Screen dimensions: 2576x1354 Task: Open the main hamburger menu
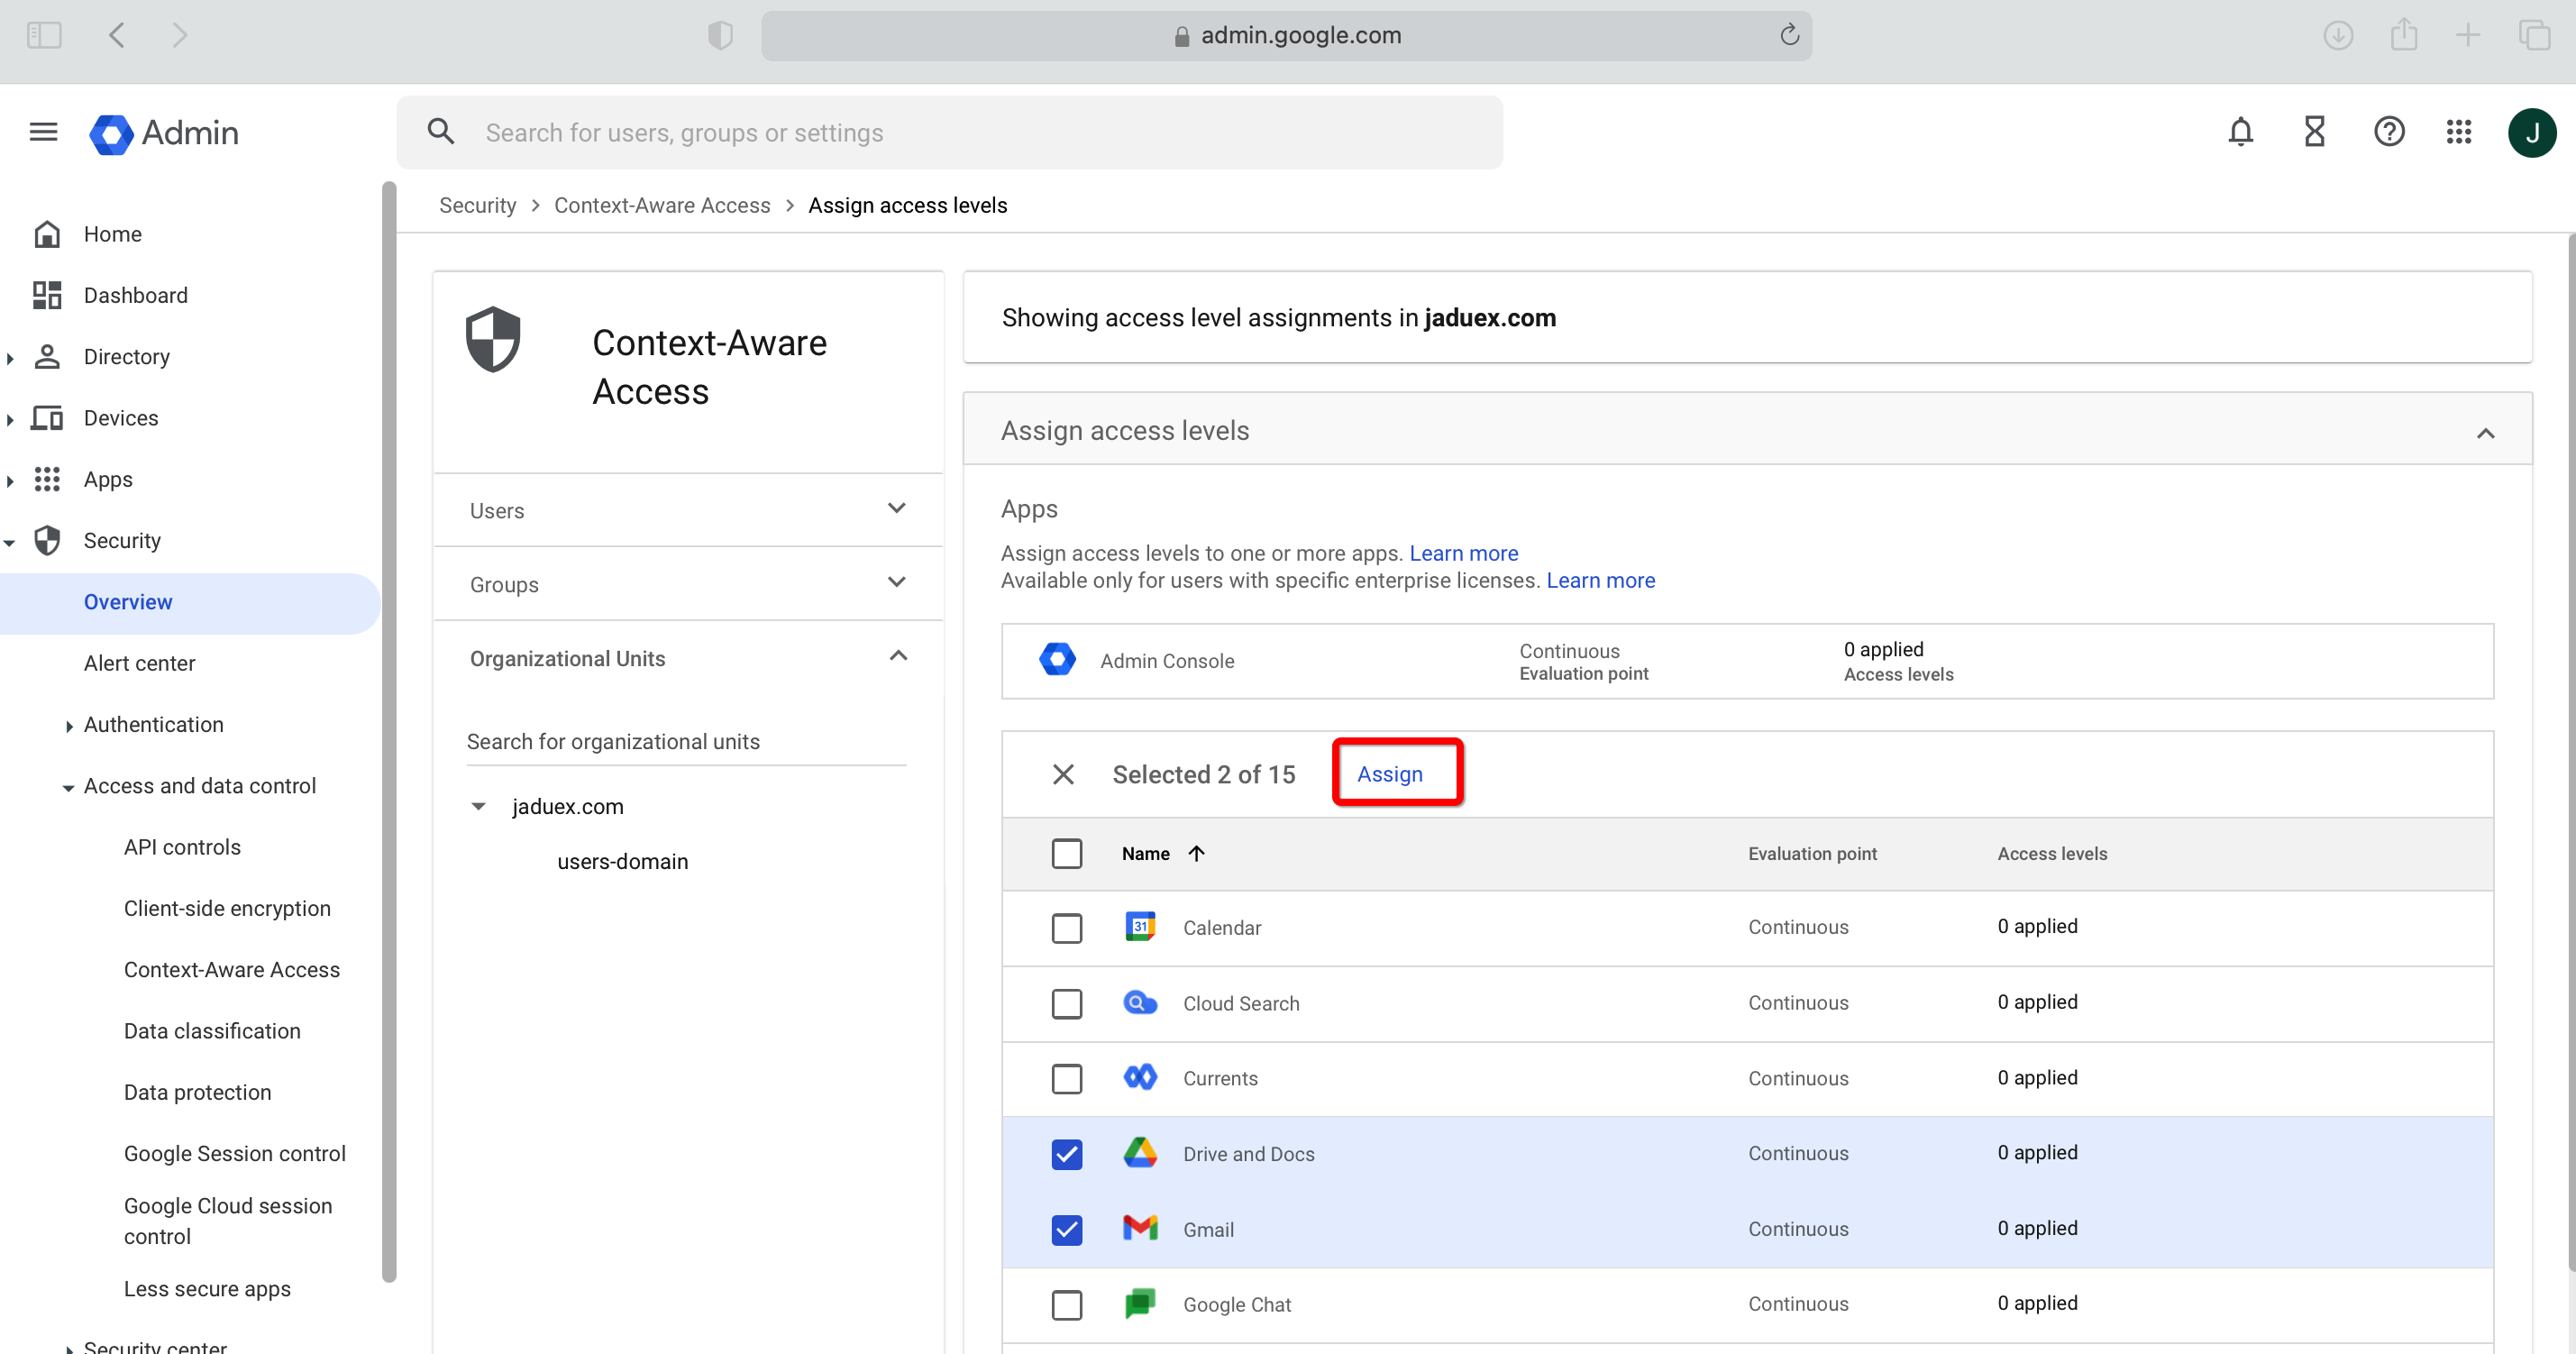click(x=43, y=132)
